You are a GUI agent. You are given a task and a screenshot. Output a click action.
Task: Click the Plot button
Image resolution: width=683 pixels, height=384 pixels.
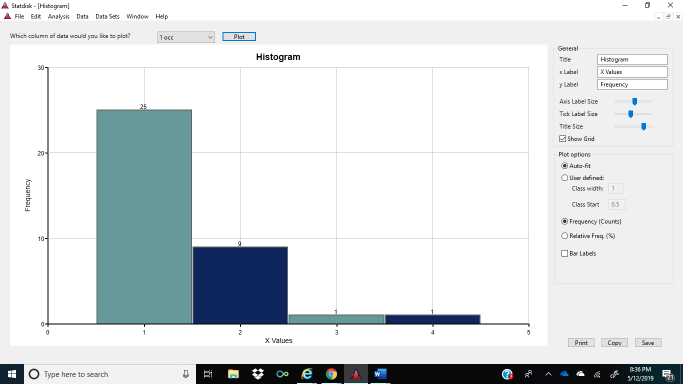point(239,37)
